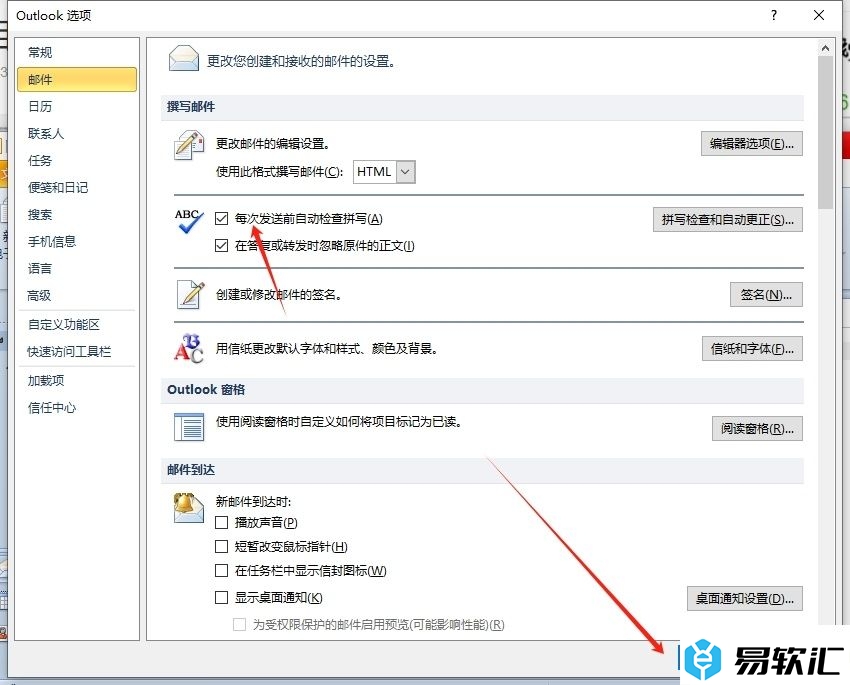Close the Outlook 选项 dialog

[x=819, y=15]
